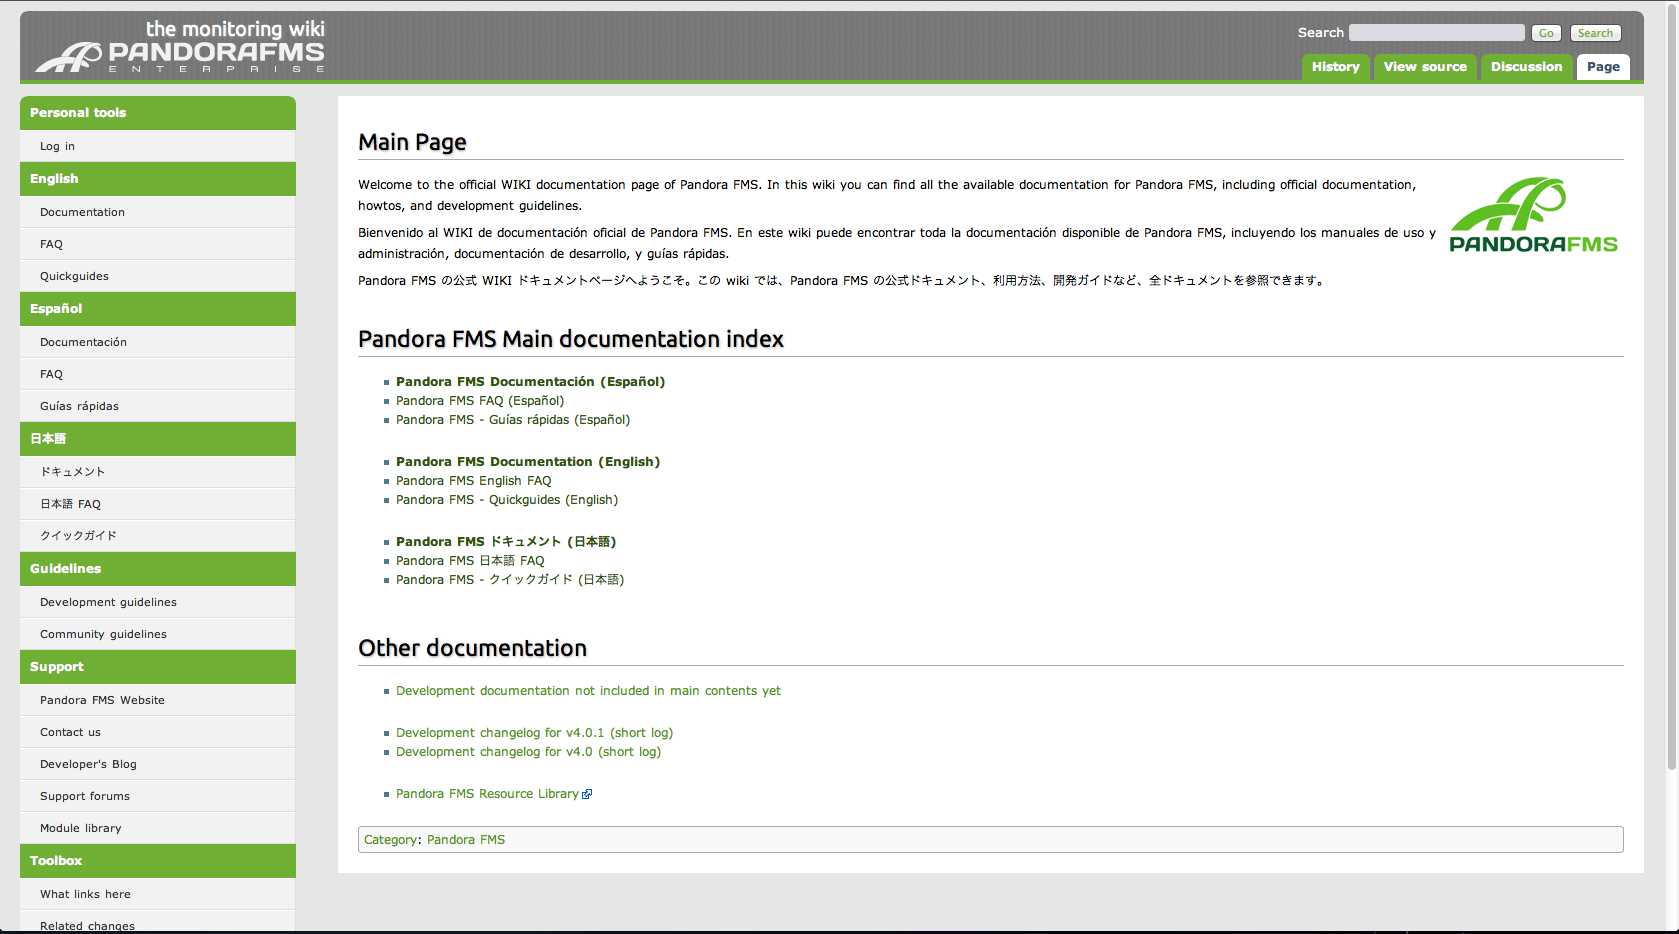Open ドキュメント in the 日本語 sidebar section
The height and width of the screenshot is (934, 1679).
(72, 472)
